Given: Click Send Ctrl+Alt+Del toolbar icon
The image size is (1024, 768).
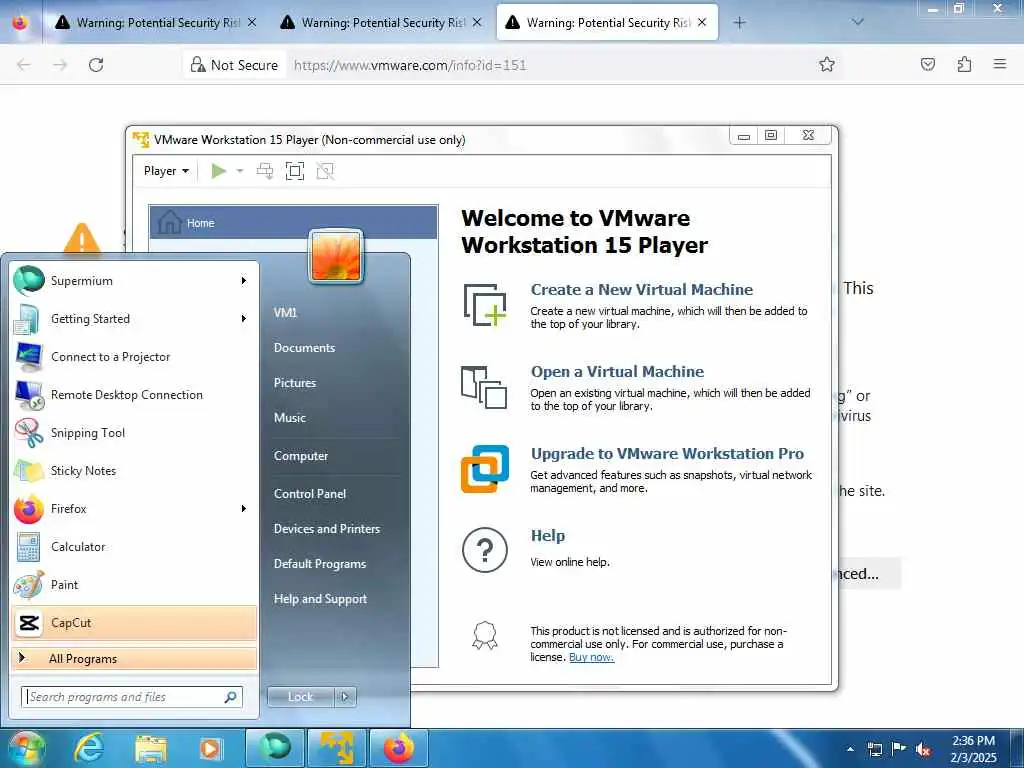Looking at the screenshot, I should pyautogui.click(x=264, y=171).
